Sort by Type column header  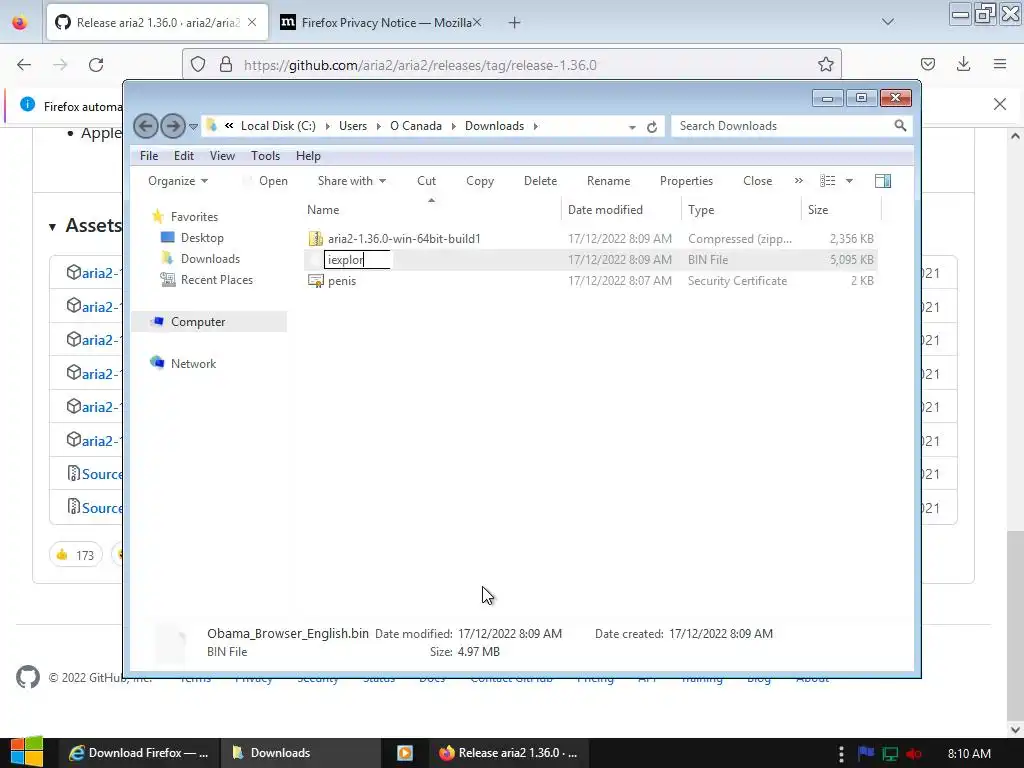741,210
